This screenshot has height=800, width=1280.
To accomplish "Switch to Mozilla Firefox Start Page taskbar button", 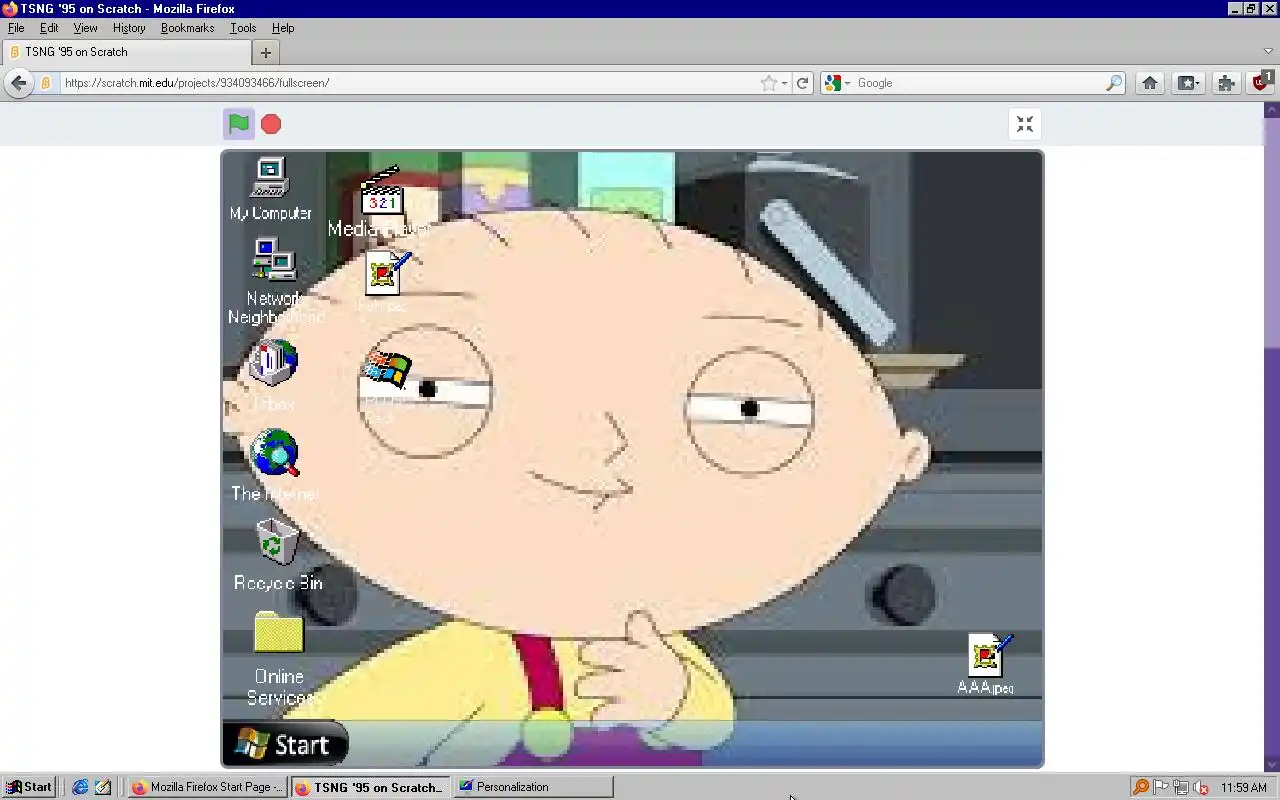I will point(208,787).
